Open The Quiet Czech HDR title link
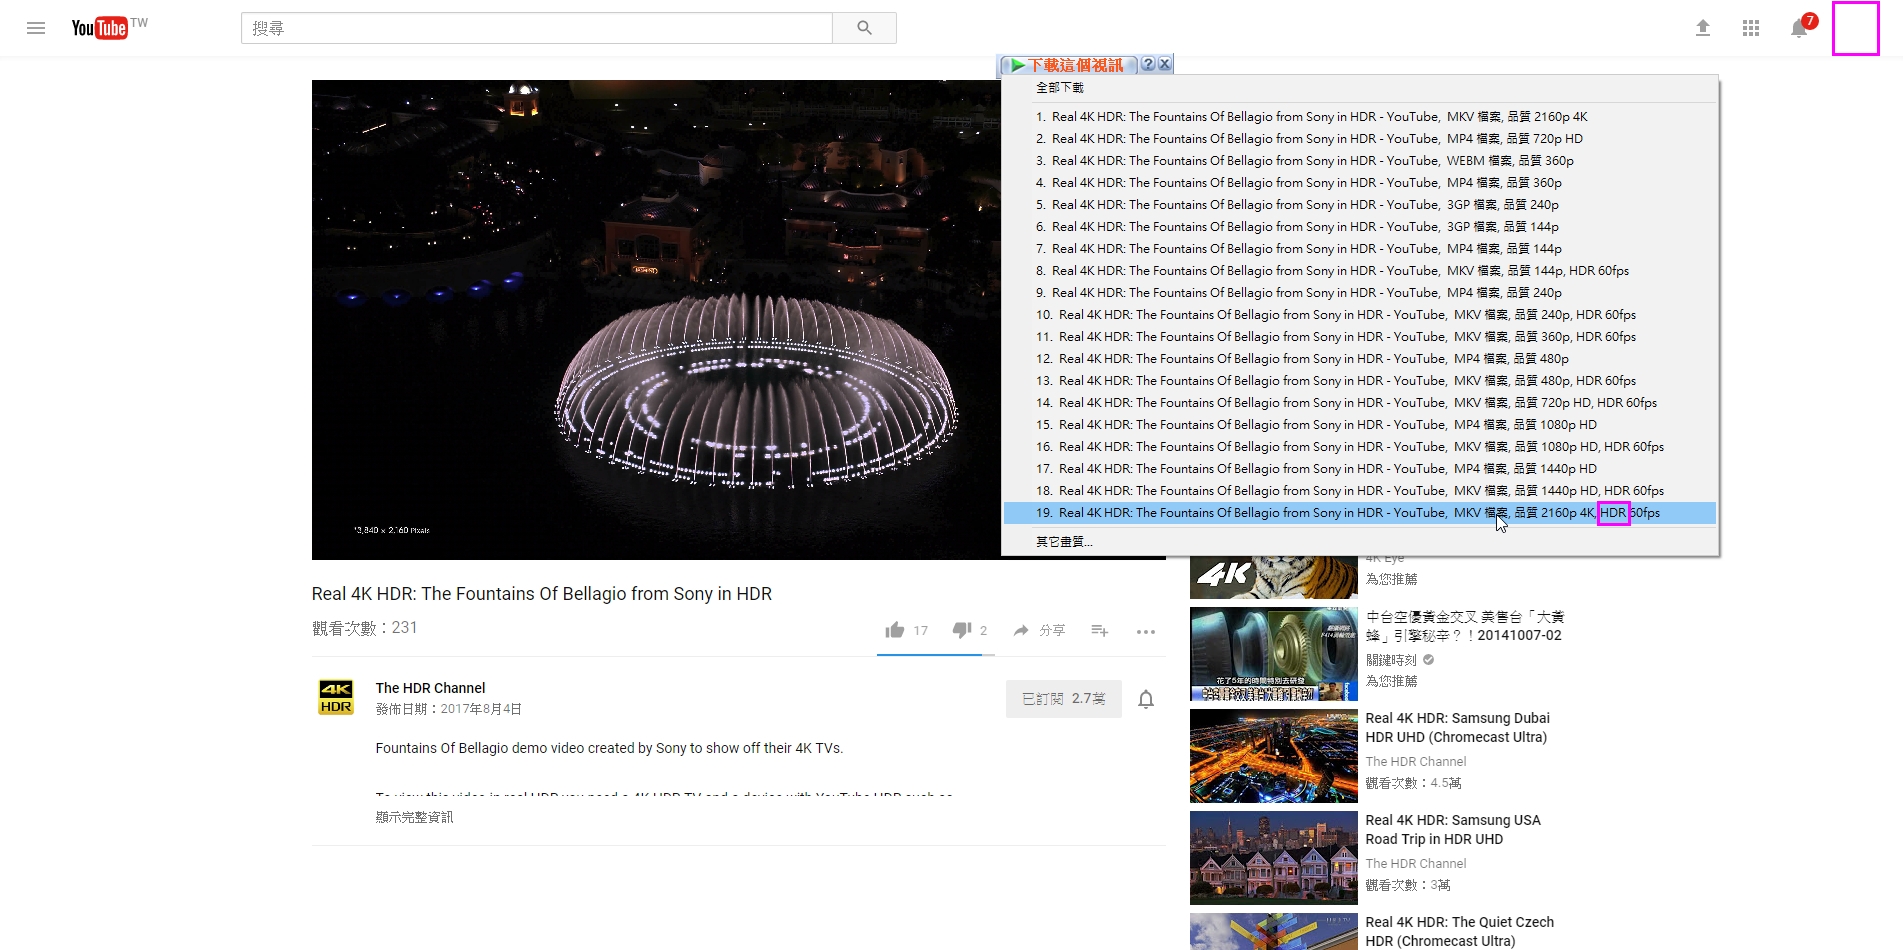This screenshot has height=950, width=1903. [x=1460, y=932]
